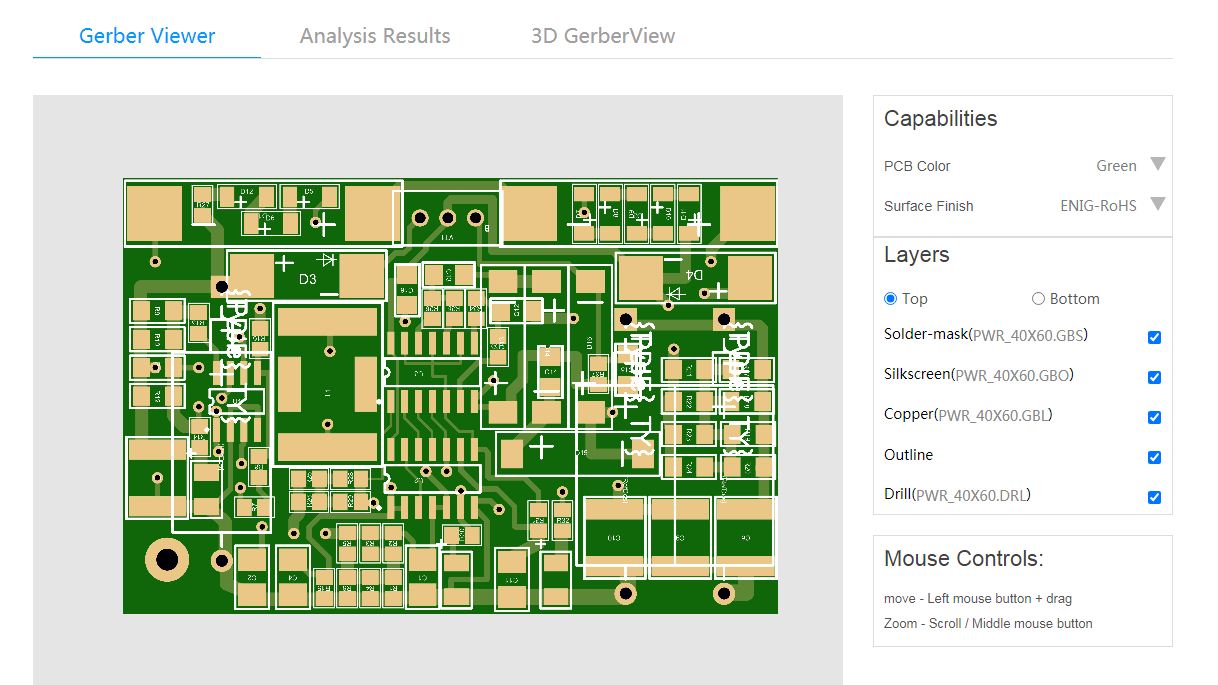This screenshot has width=1218, height=685.
Task: Expand the PCB Color dropdown arrow
Action: (1157, 165)
